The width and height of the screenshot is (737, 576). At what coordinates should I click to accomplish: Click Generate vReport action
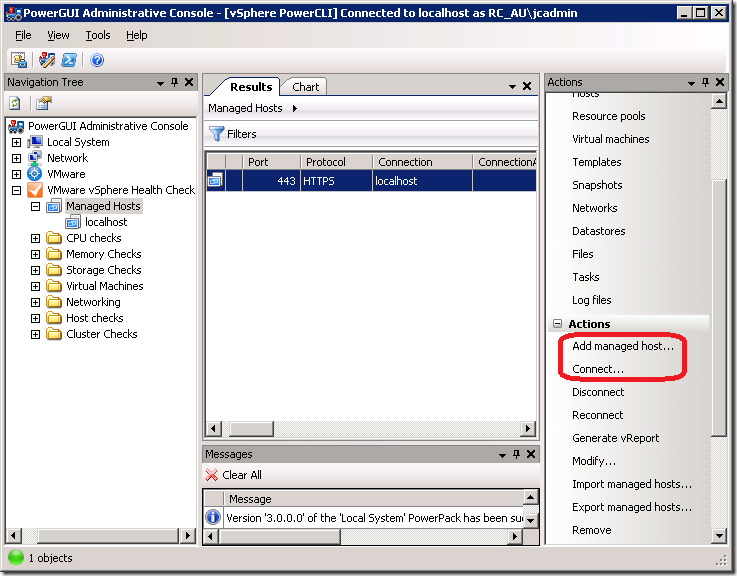615,438
